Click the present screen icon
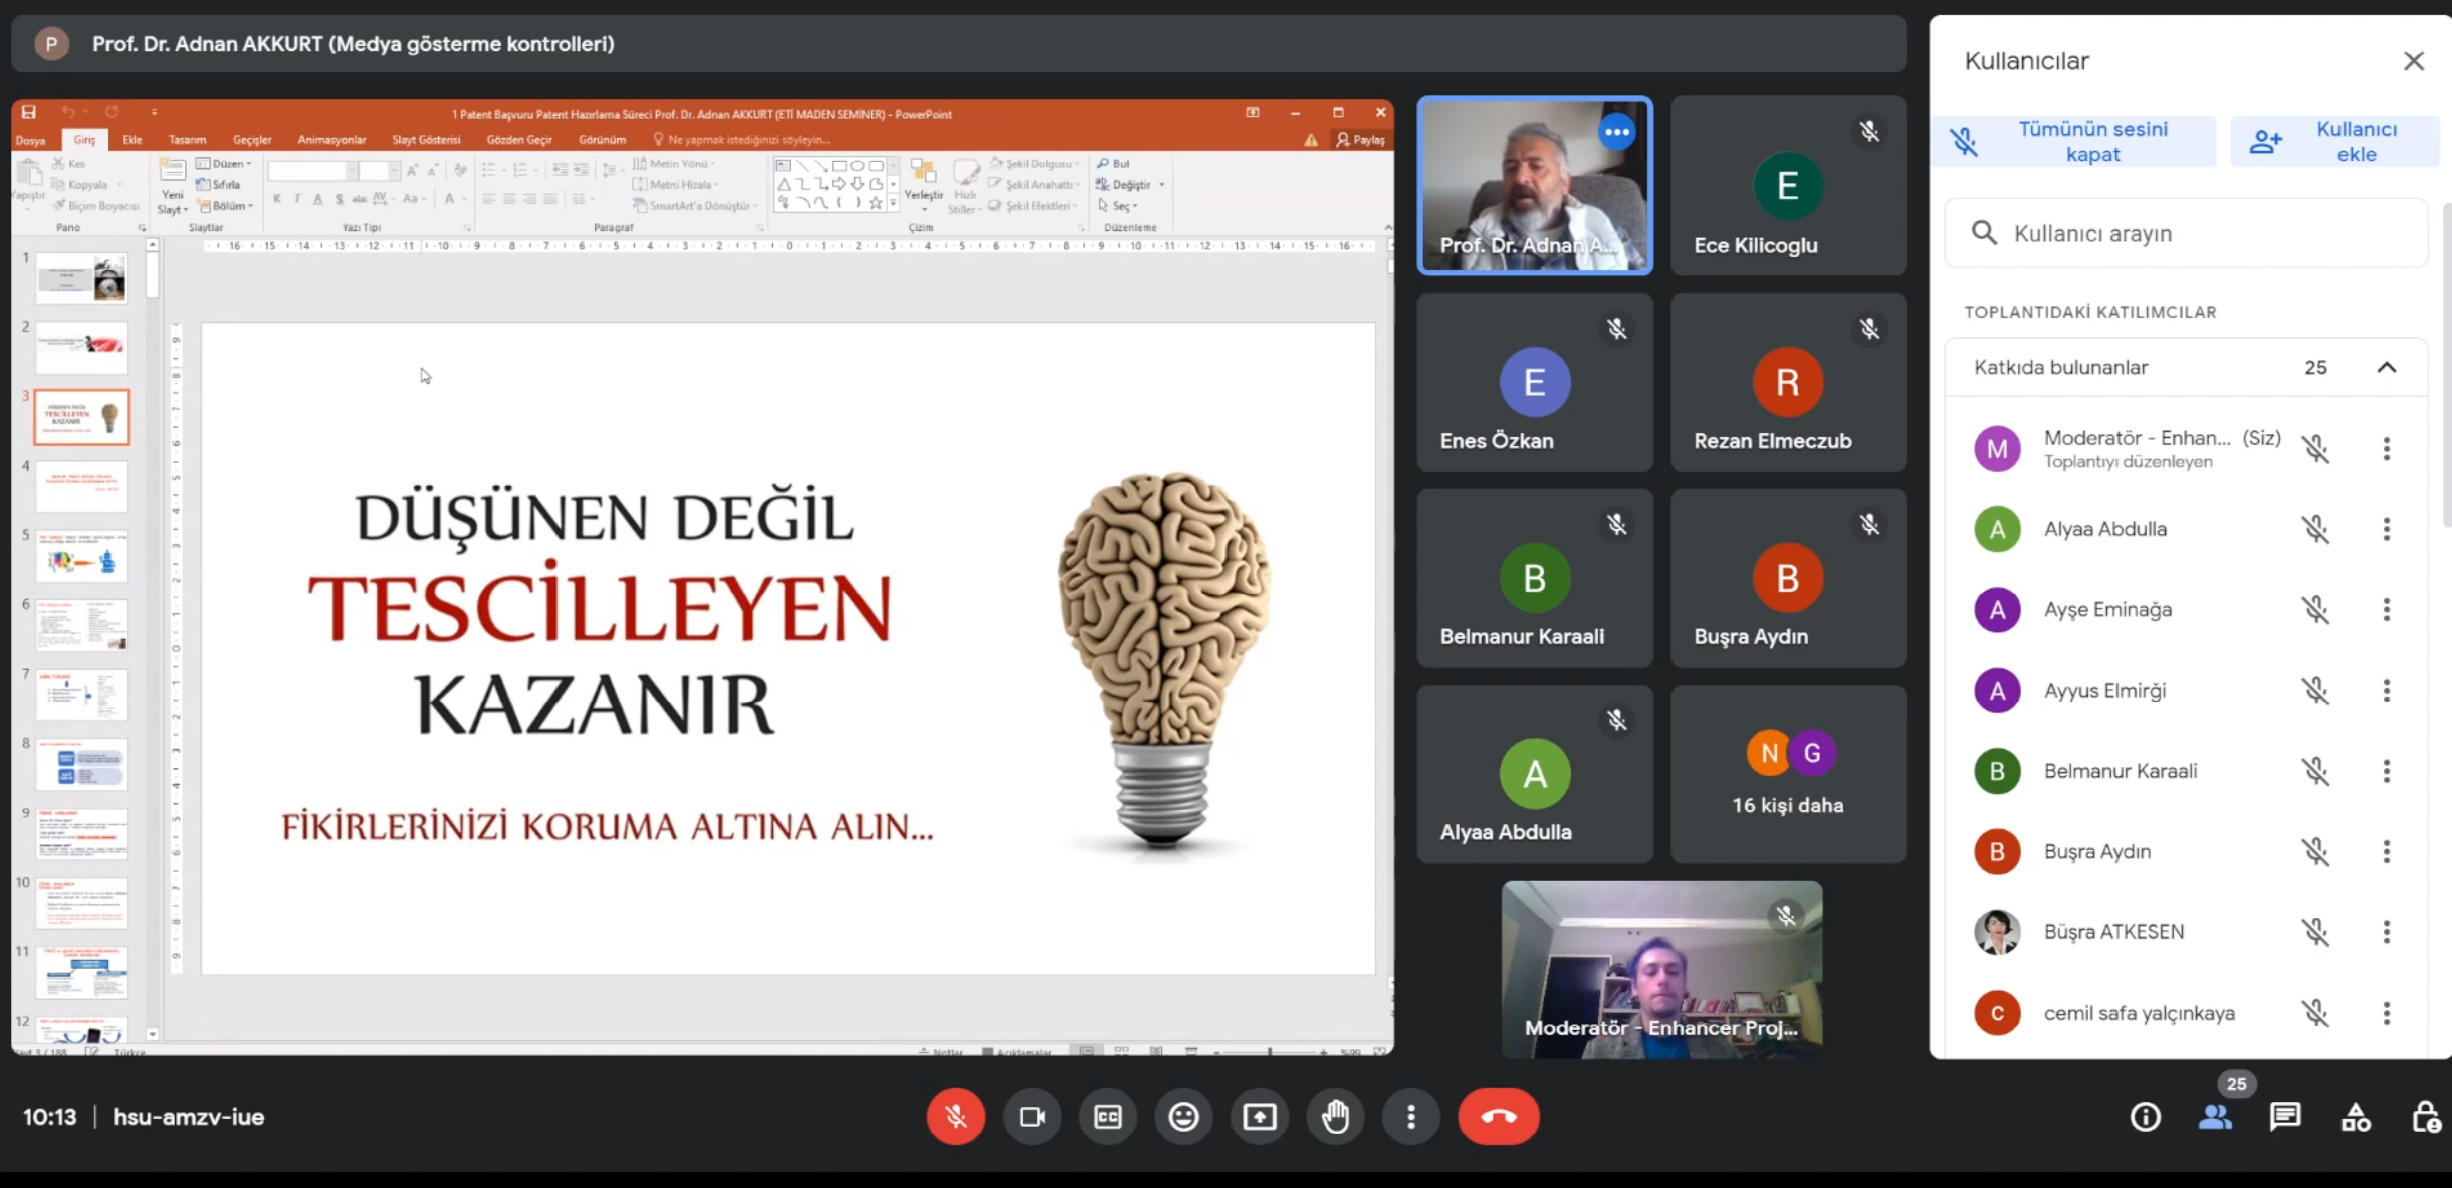Image resolution: width=2452 pixels, height=1188 pixels. tap(1259, 1116)
